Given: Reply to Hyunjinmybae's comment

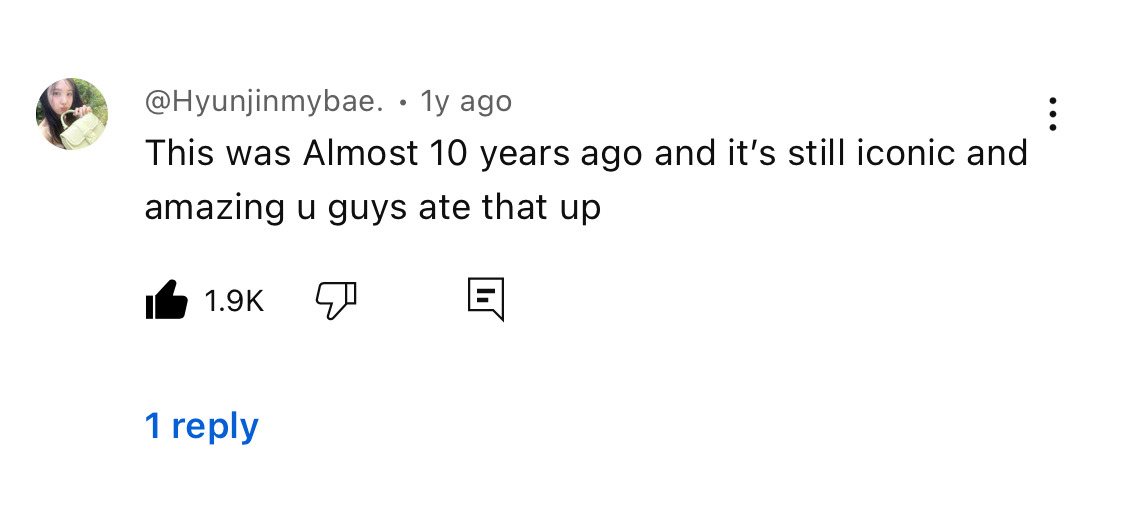Looking at the screenshot, I should click(x=486, y=299).
